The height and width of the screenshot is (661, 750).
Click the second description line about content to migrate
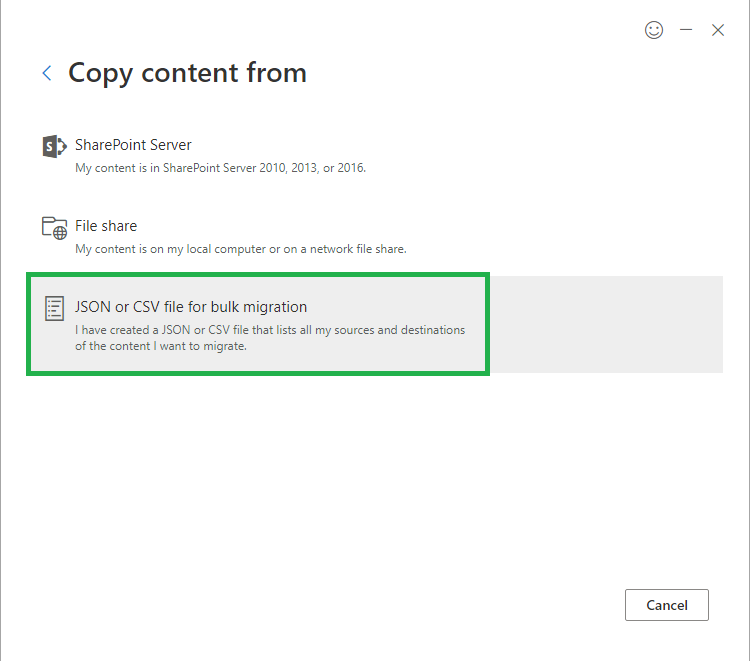[x=161, y=346]
